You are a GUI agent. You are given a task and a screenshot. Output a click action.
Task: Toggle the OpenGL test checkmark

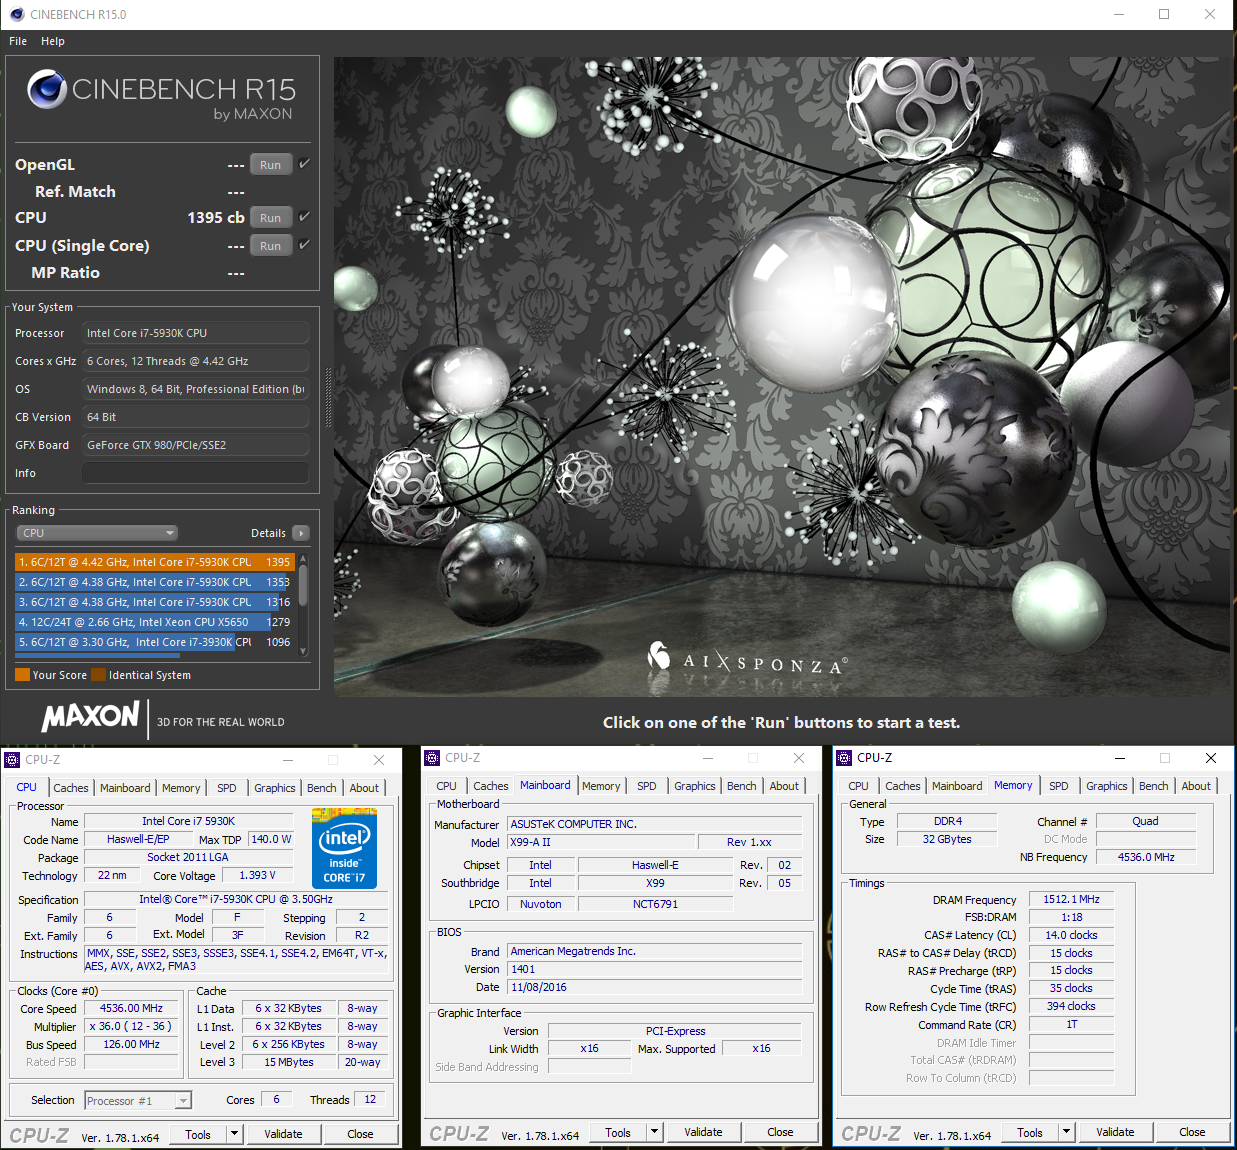click(305, 164)
